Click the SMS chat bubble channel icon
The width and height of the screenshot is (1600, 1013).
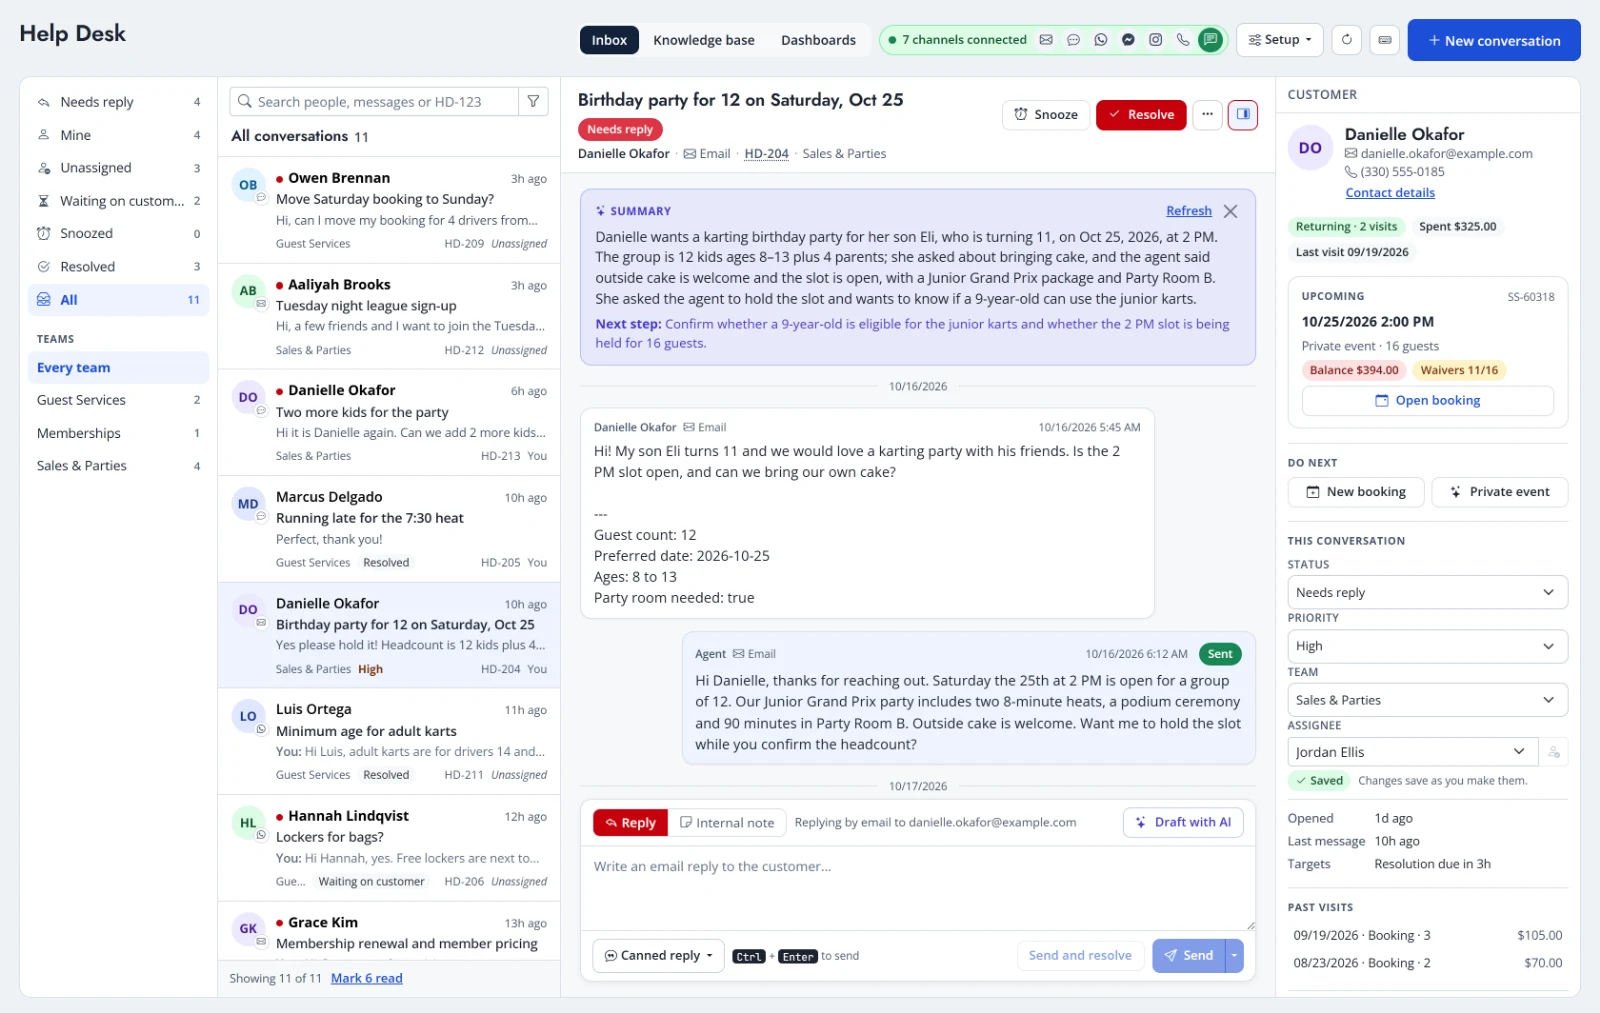click(1073, 40)
